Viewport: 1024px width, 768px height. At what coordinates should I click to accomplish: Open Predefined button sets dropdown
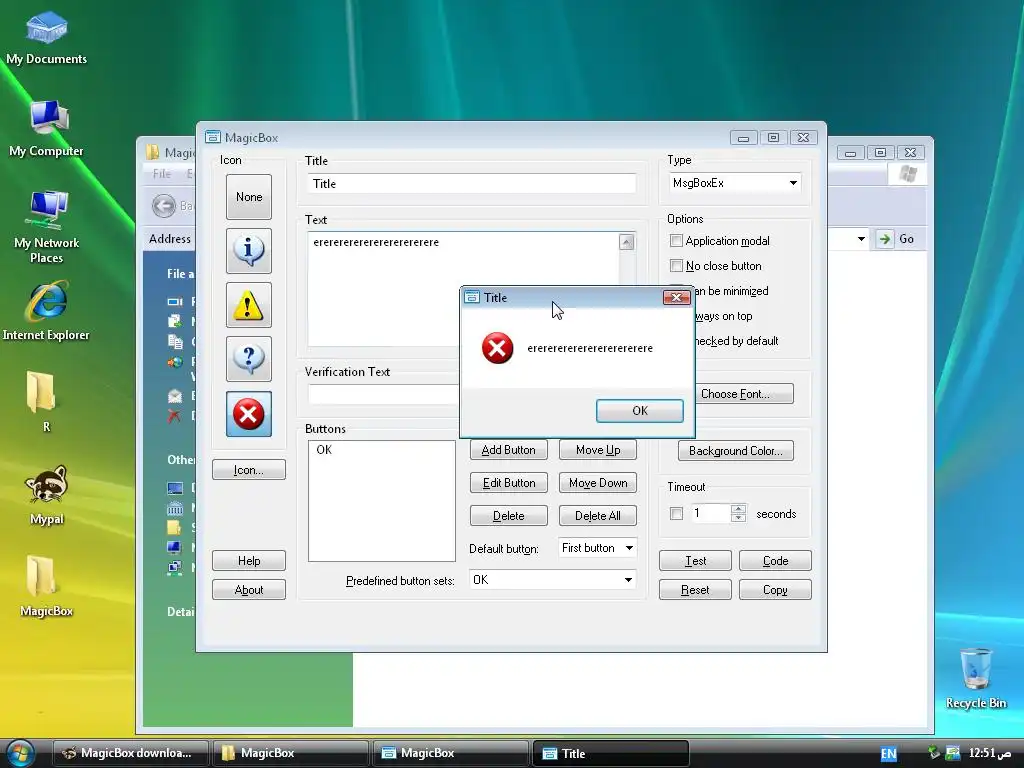(x=628, y=580)
